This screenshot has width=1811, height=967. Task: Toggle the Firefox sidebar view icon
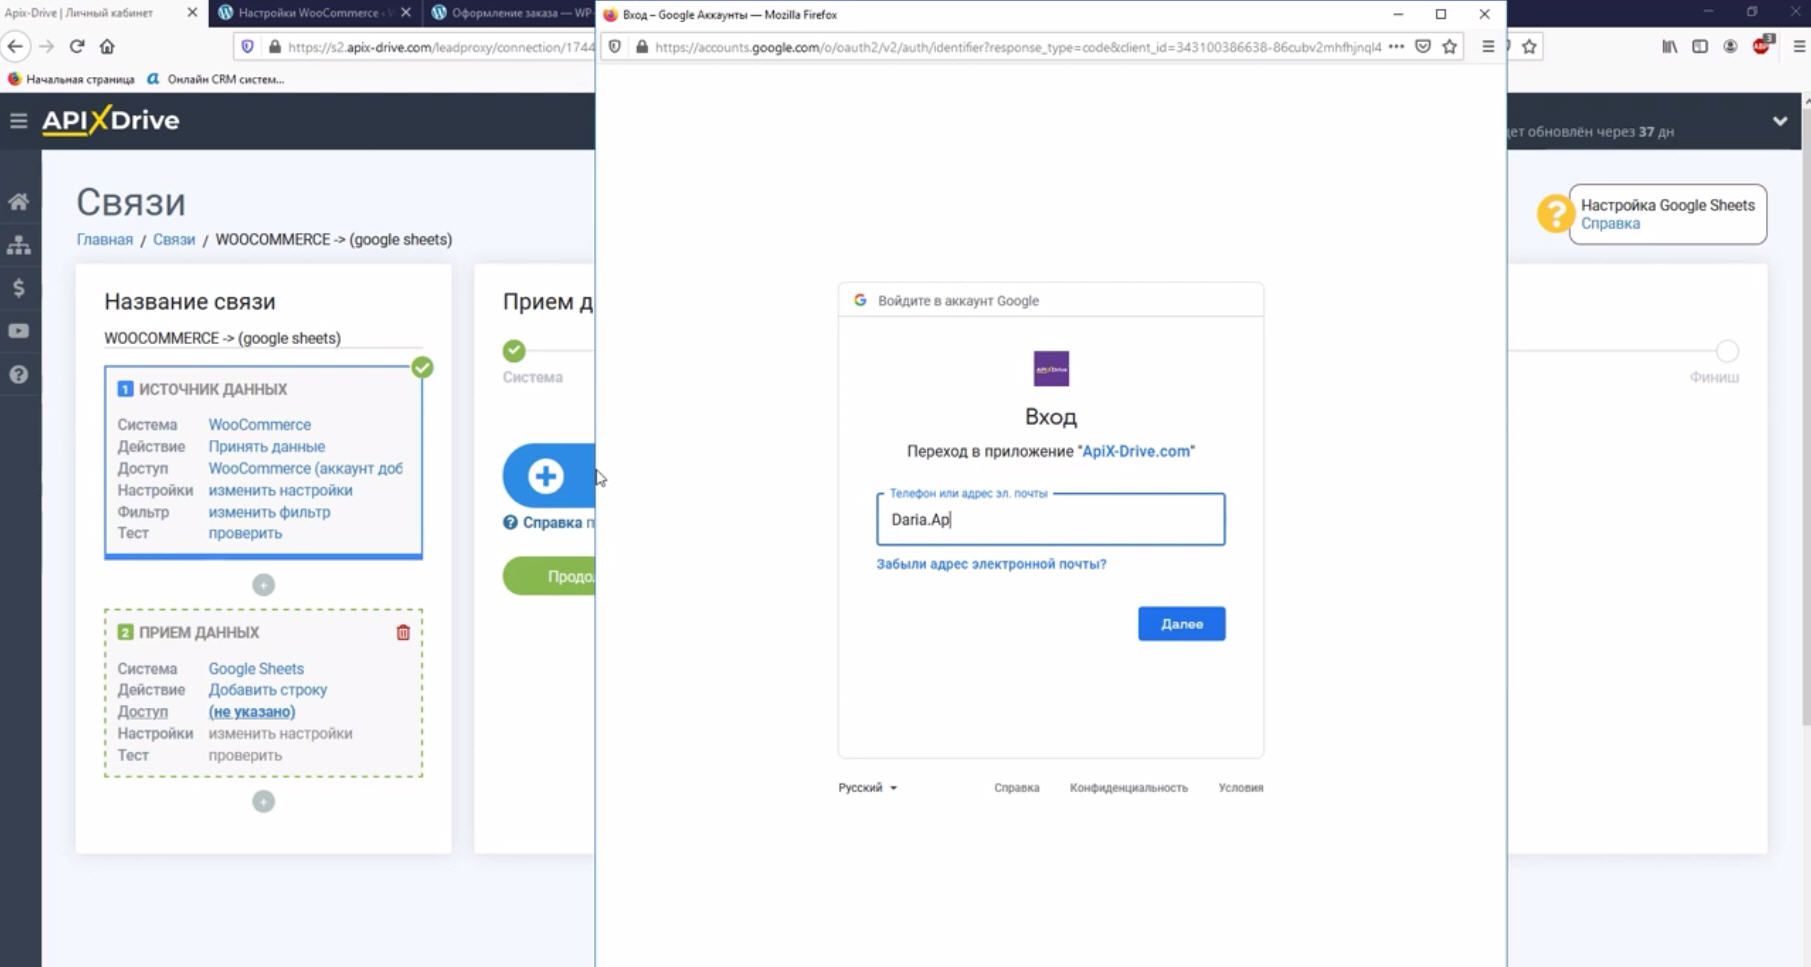click(x=1700, y=46)
